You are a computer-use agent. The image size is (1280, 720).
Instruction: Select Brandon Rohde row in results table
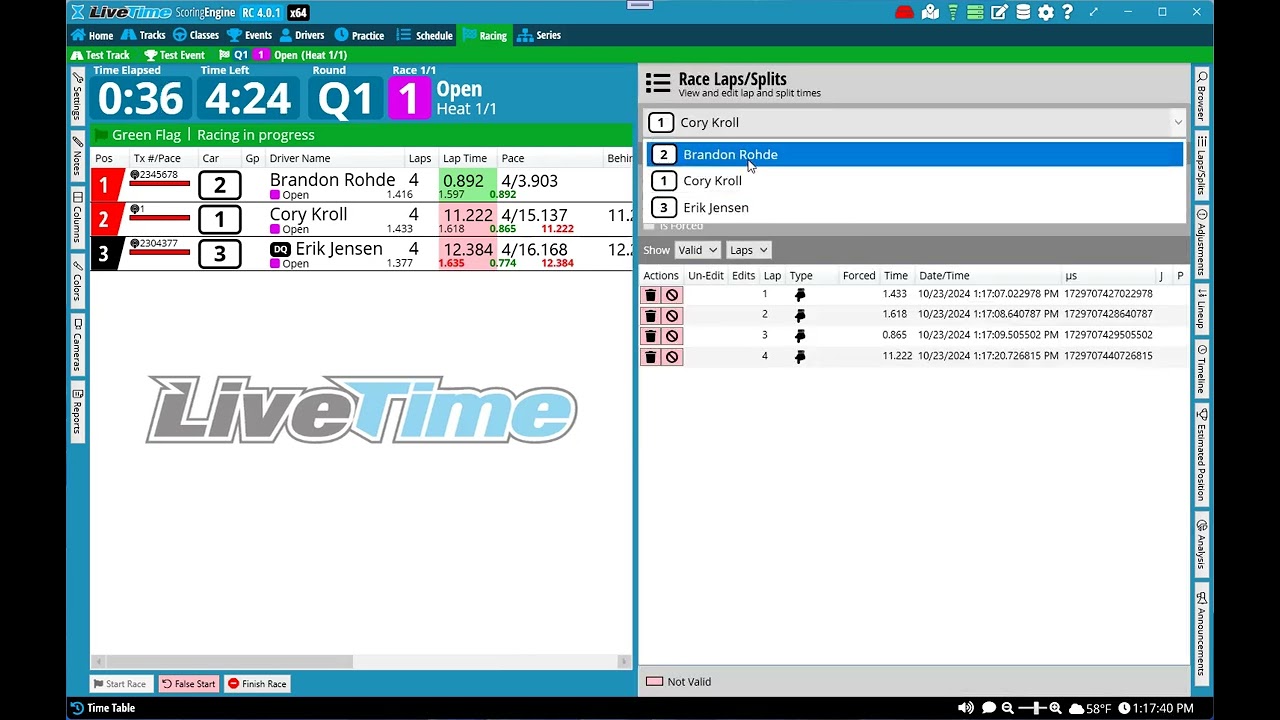click(x=361, y=185)
